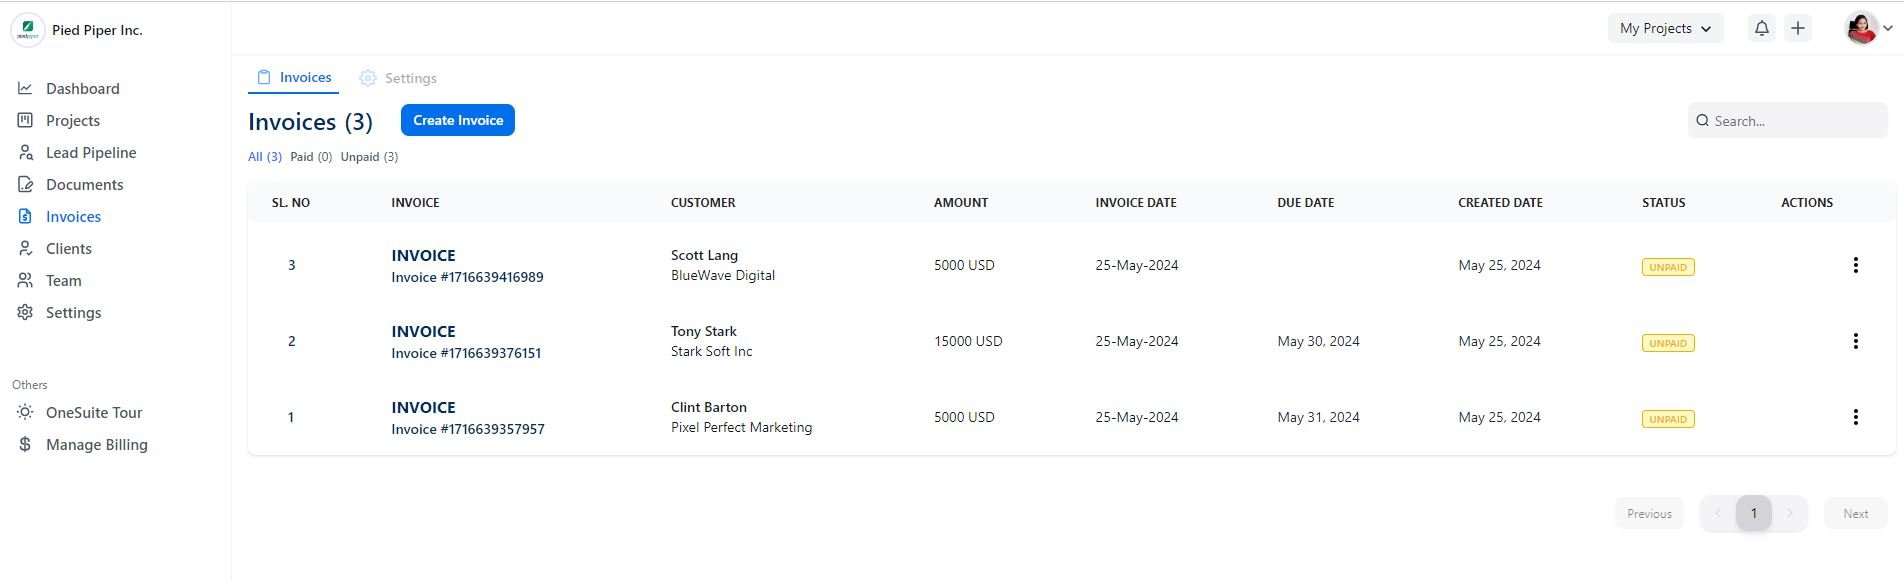Filter invoices by Paid (0)
Viewport: 1904px width, 580px height.
[x=311, y=157]
